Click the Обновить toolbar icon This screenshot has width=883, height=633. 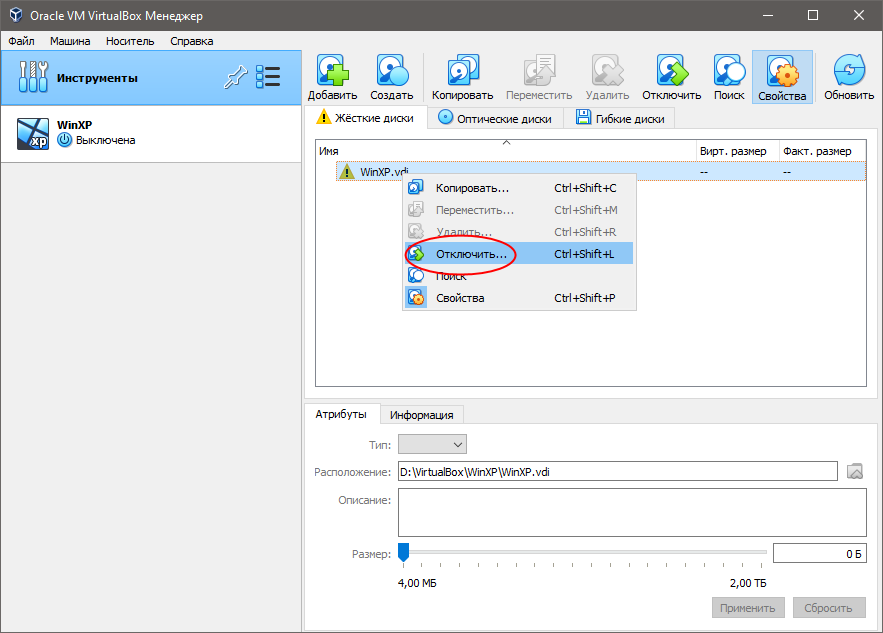click(x=849, y=71)
